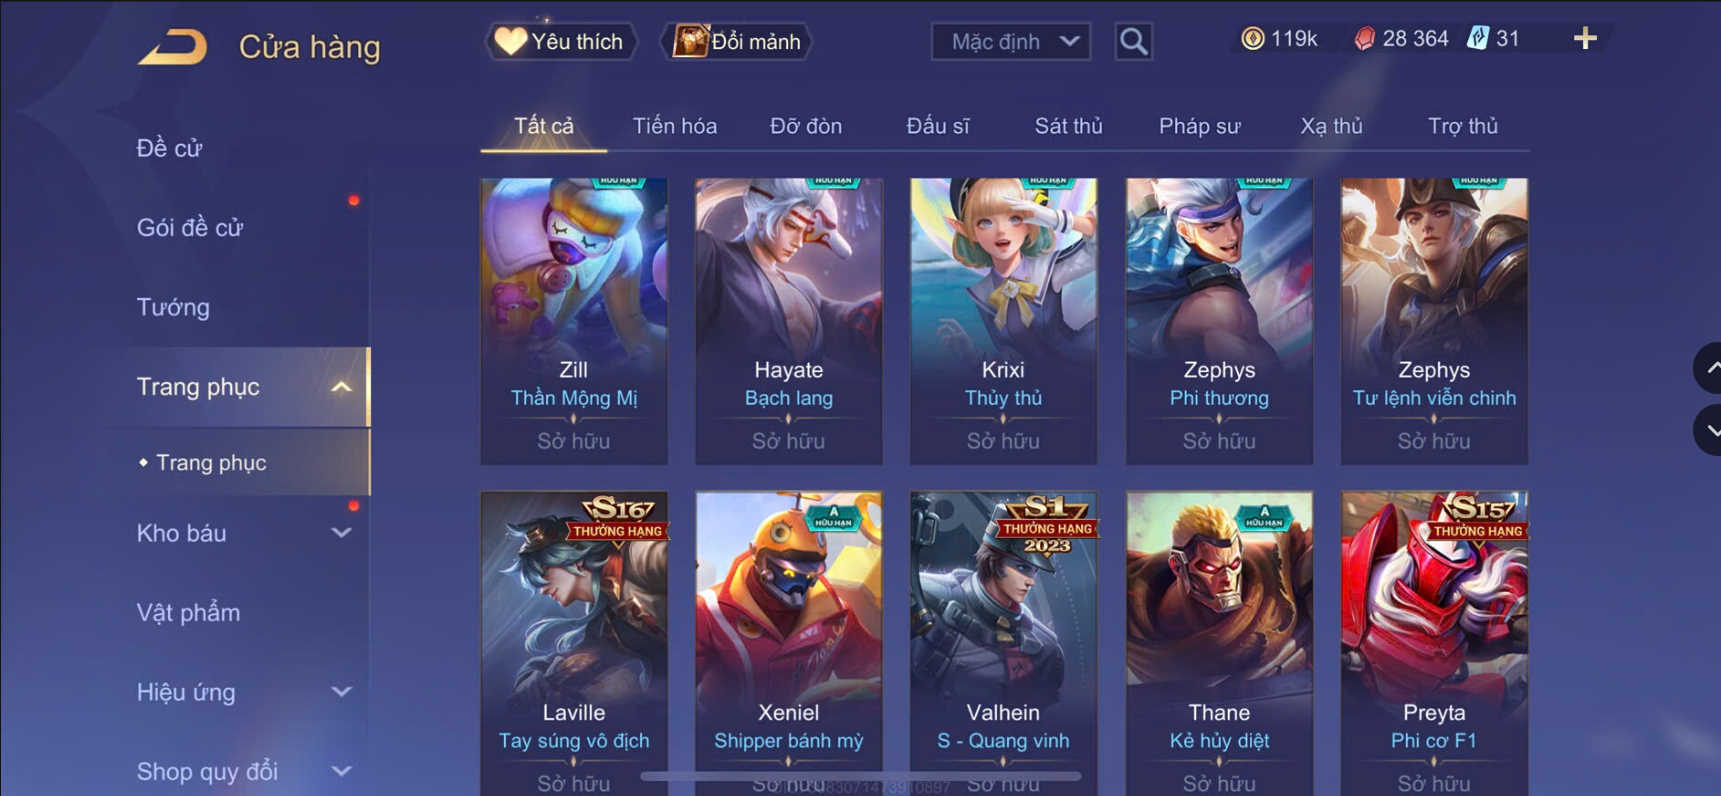The width and height of the screenshot is (1721, 796).
Task: Select Gói đề cử in sidebar
Action: [190, 227]
